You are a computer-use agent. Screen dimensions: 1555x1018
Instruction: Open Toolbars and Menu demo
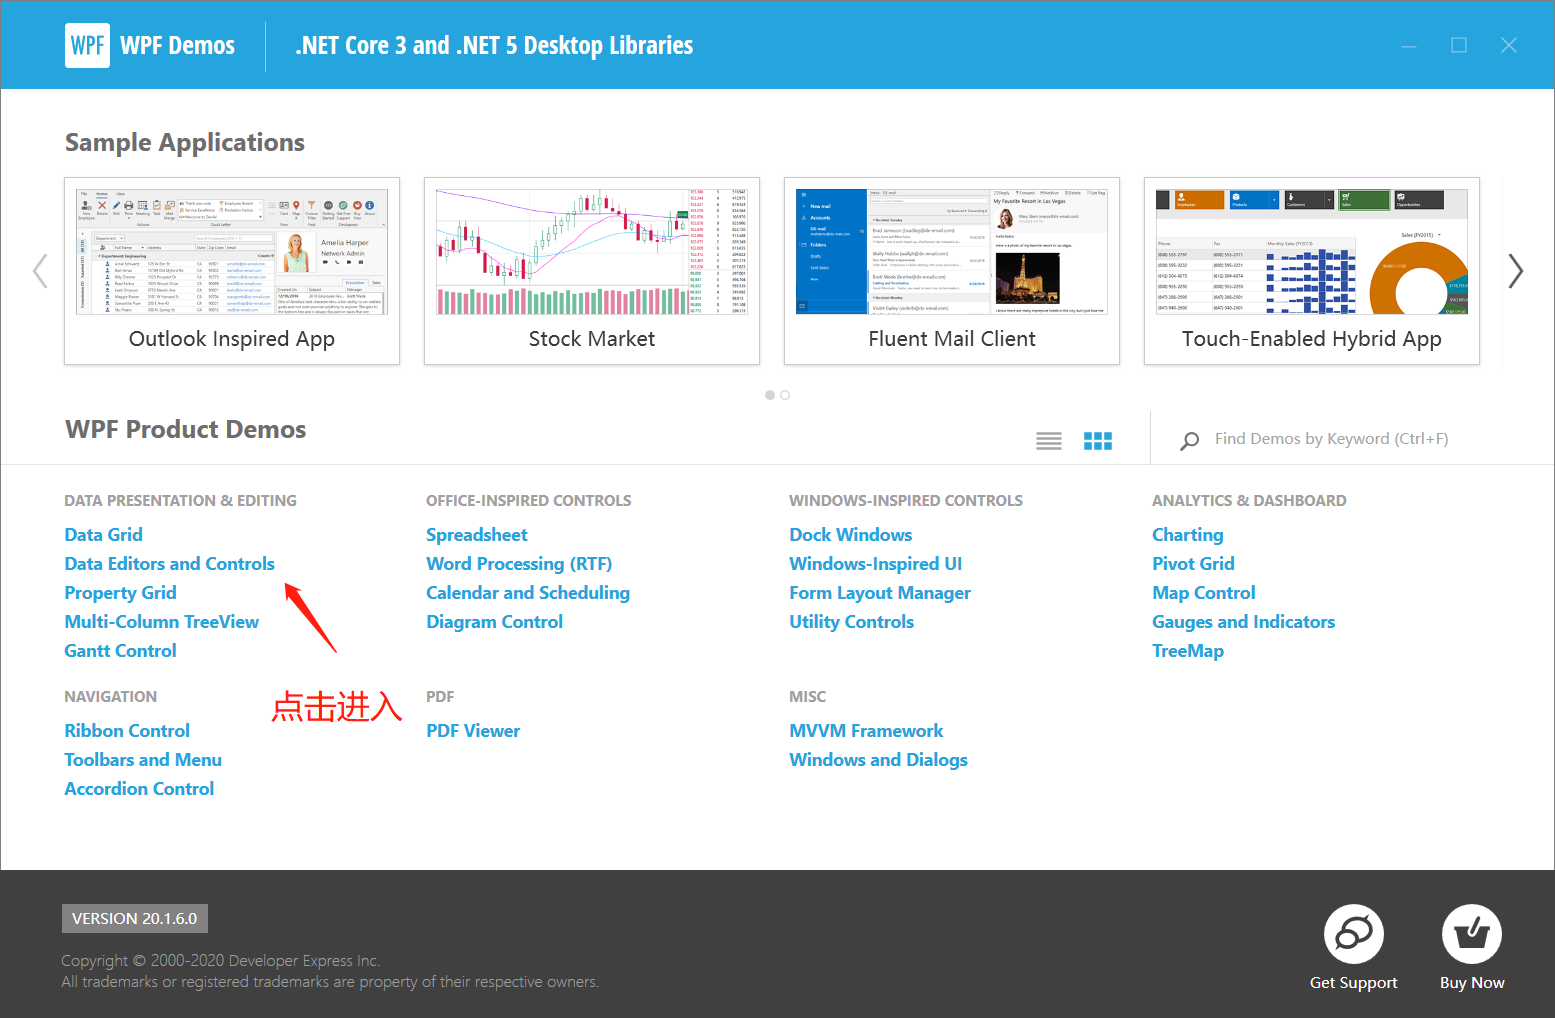[143, 760]
